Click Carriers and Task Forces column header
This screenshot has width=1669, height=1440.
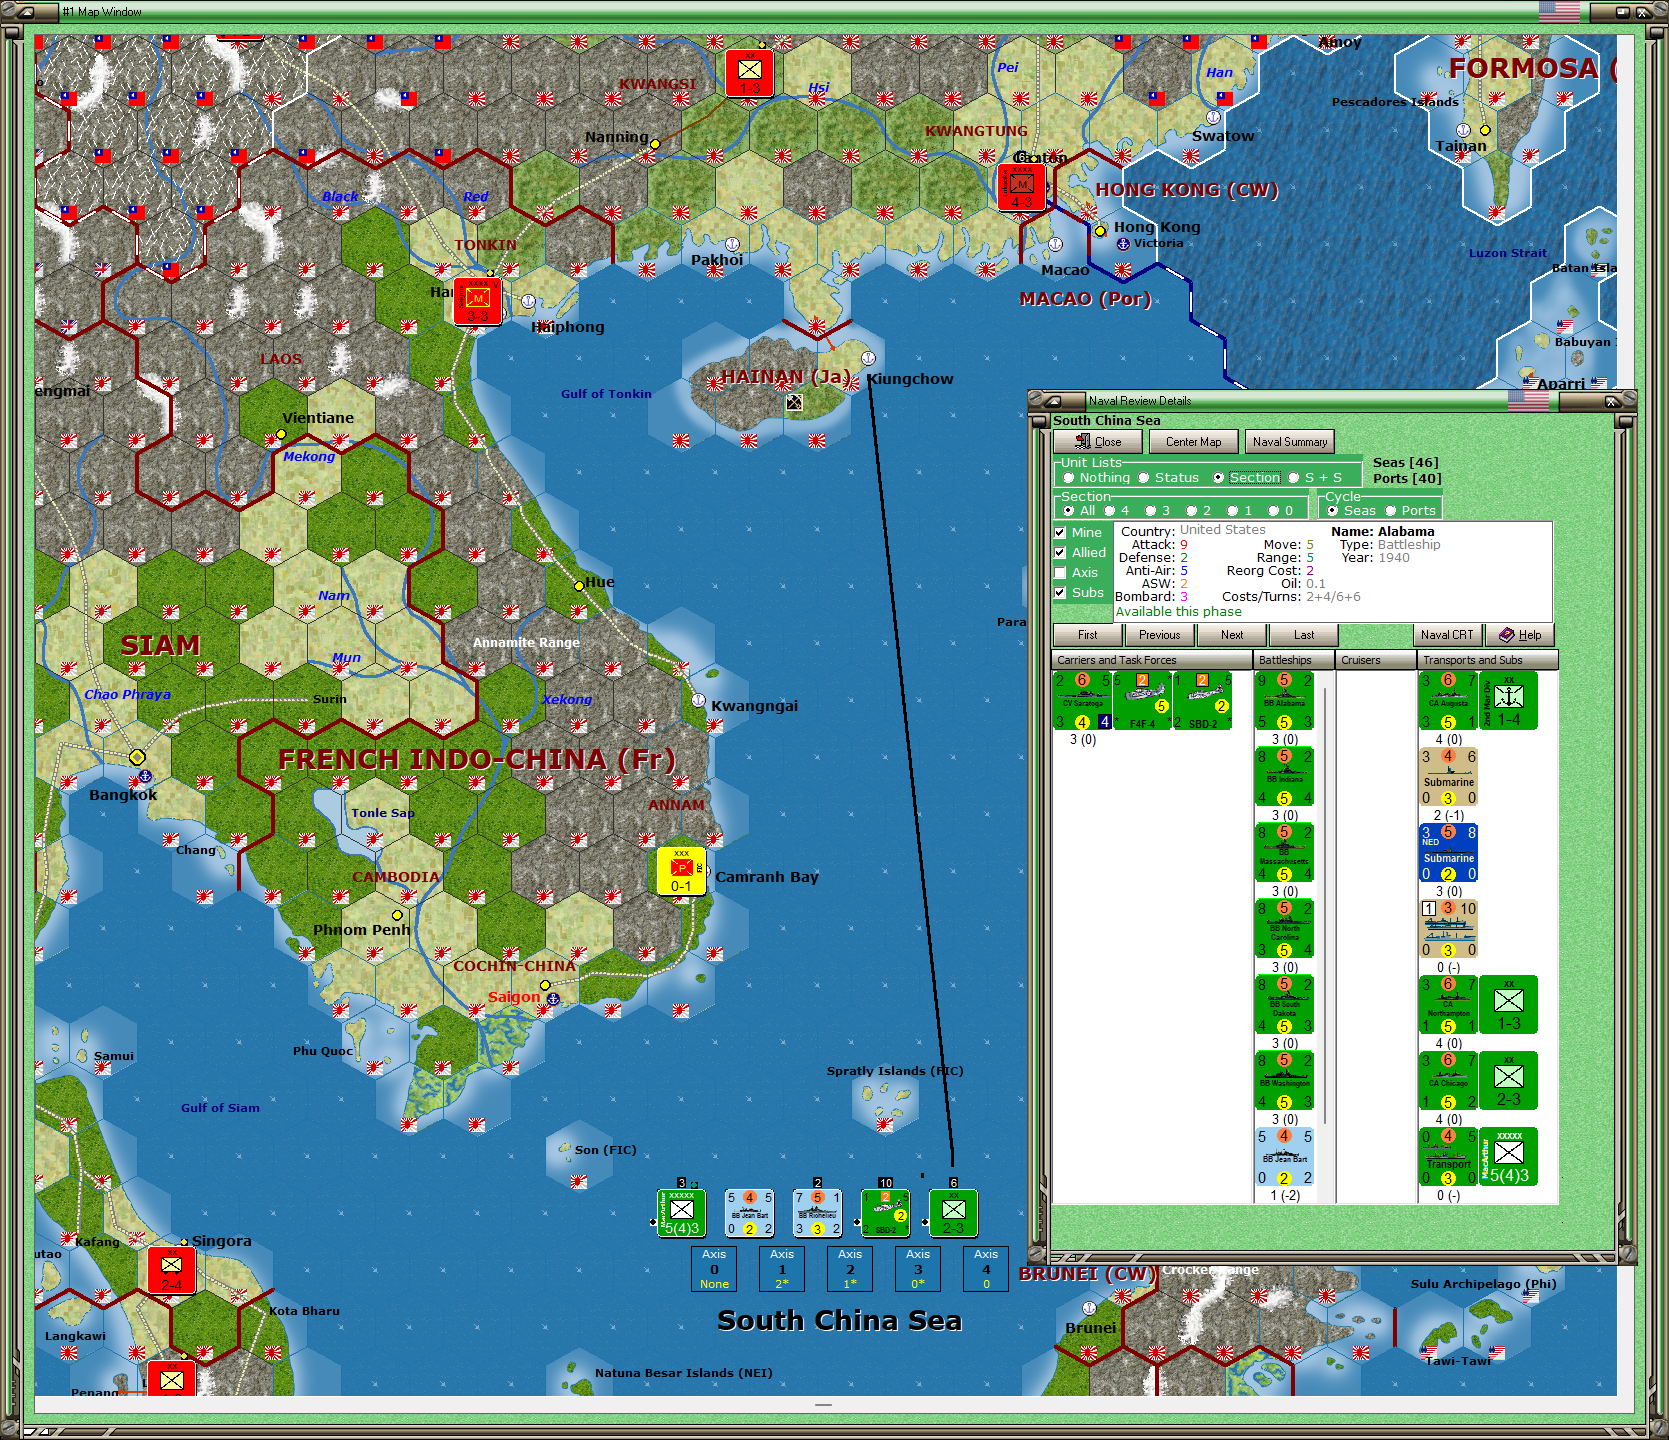[x=1152, y=660]
